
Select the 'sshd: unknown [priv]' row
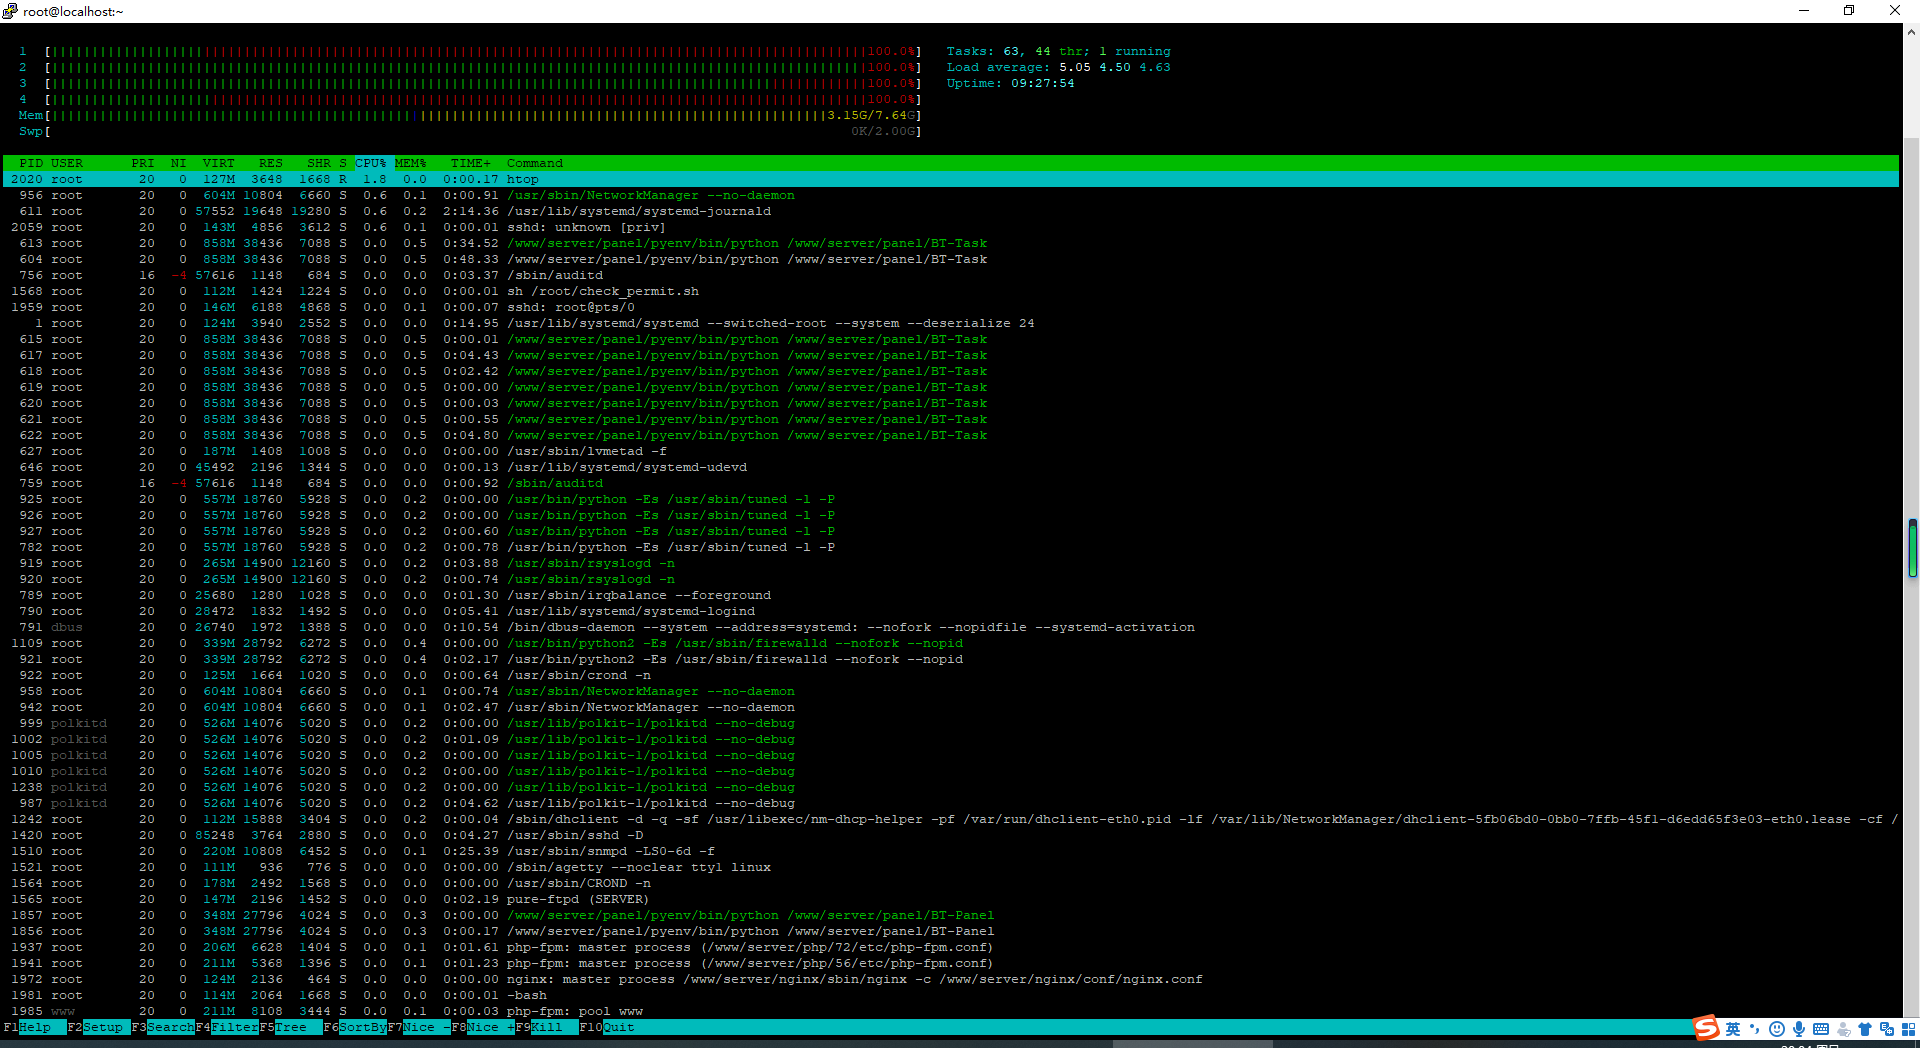point(951,227)
